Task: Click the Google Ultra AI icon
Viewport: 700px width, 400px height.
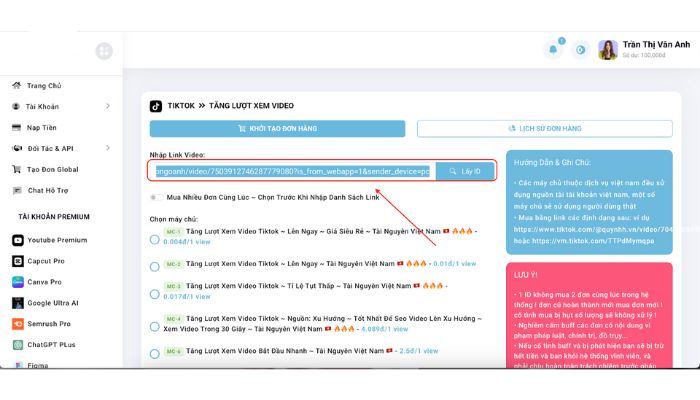Action: (x=18, y=303)
